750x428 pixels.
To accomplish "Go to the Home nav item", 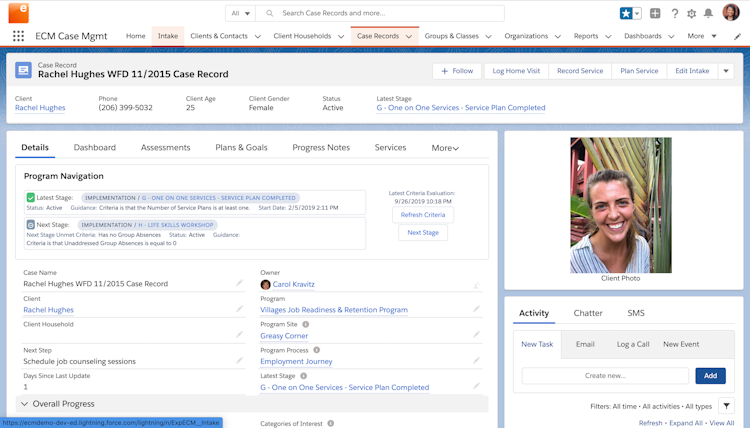I will 135,36.
